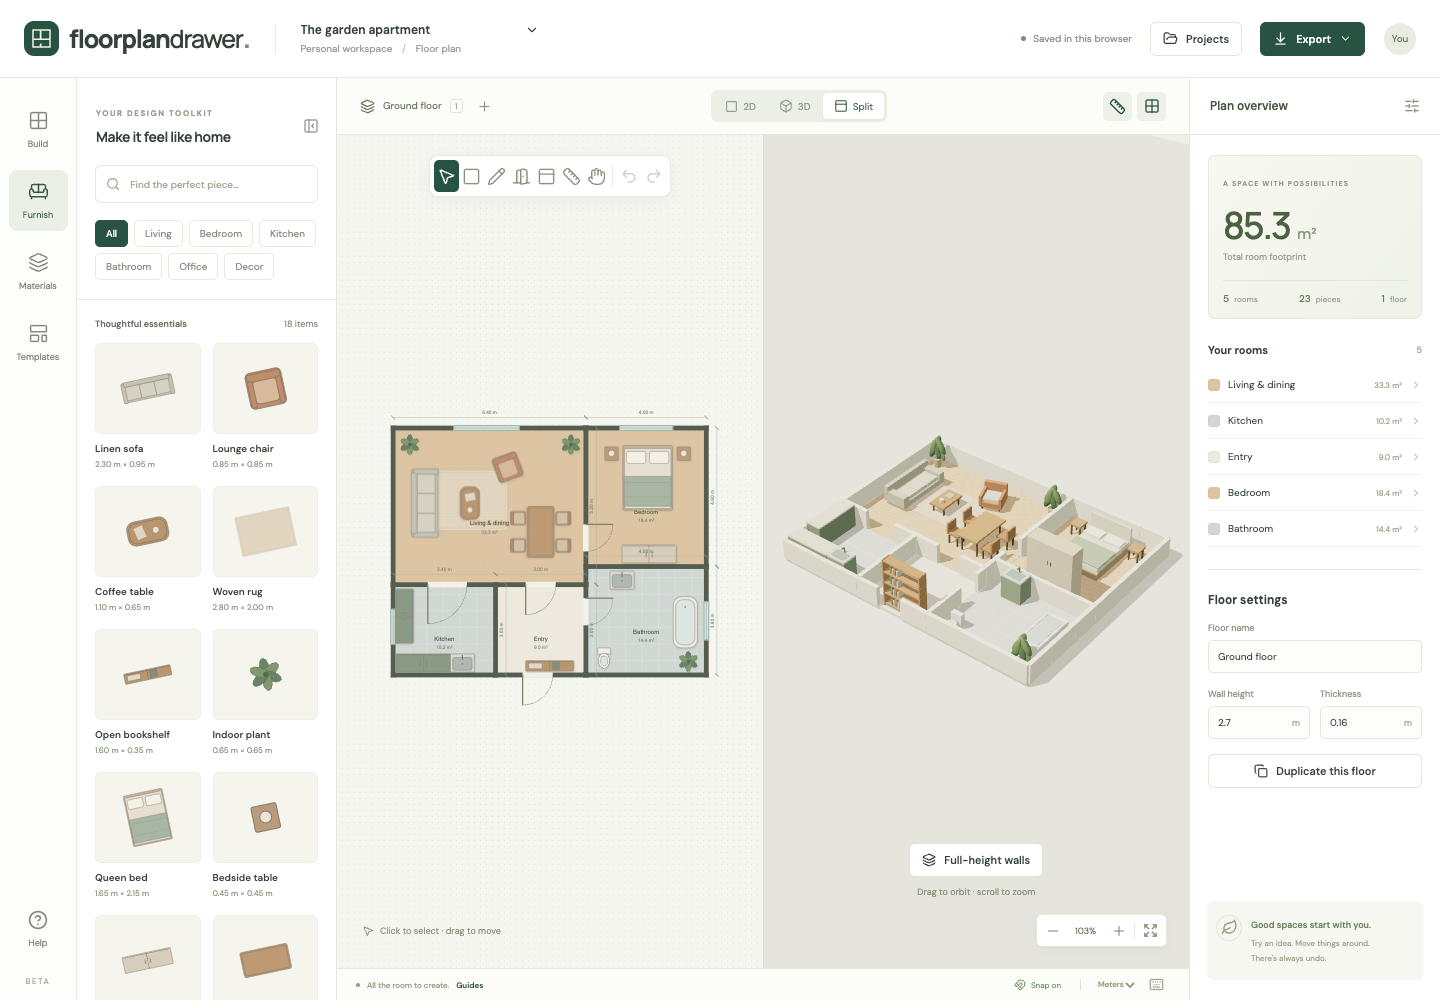Activate the hand pan tool
Image resolution: width=1440 pixels, height=1000 pixels.
597,177
